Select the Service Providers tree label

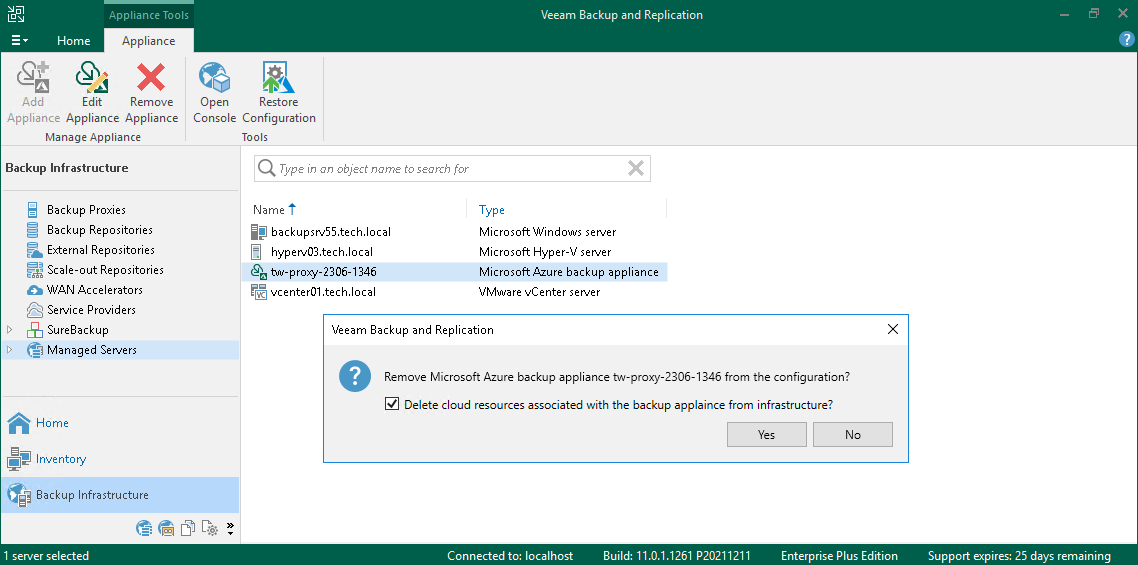point(91,310)
